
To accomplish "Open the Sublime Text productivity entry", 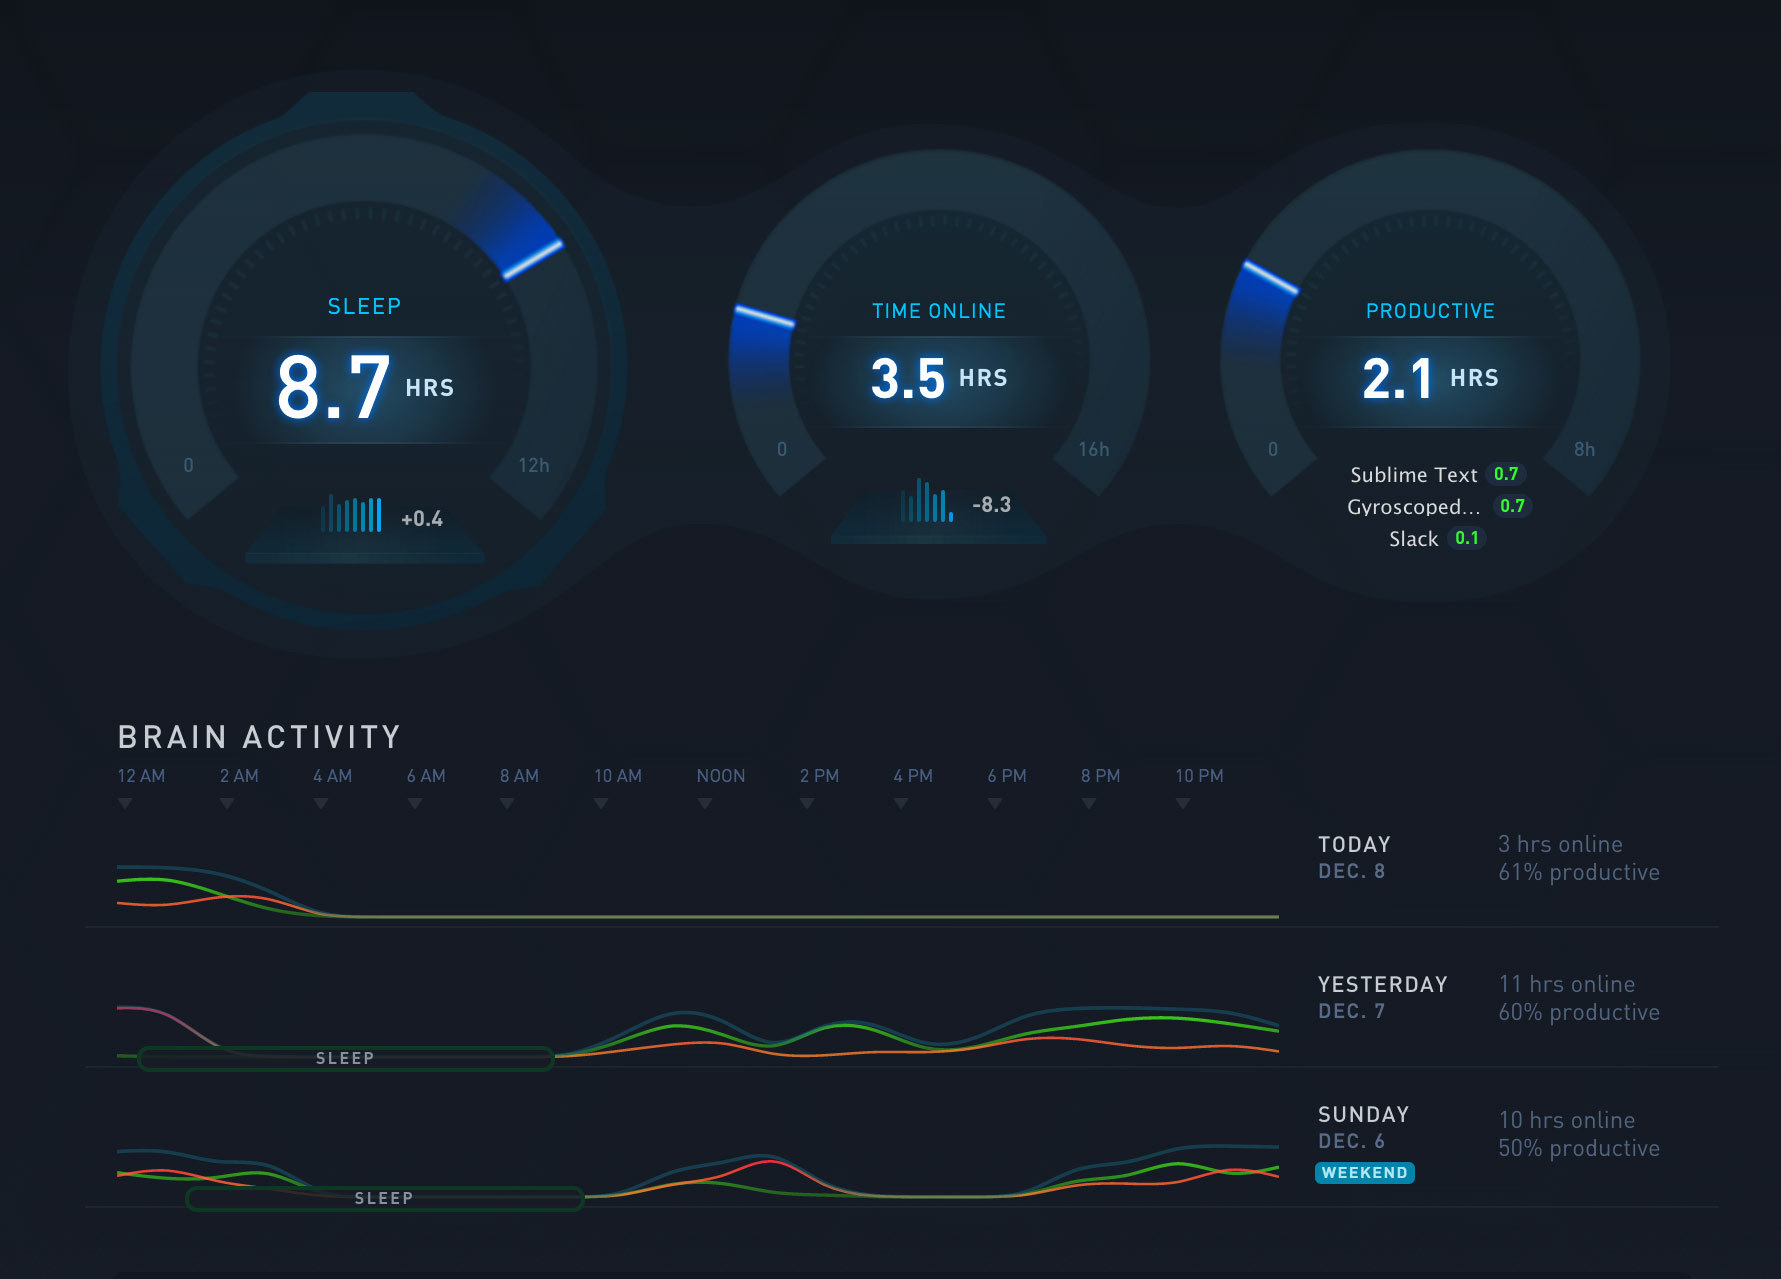I will (x=1436, y=474).
